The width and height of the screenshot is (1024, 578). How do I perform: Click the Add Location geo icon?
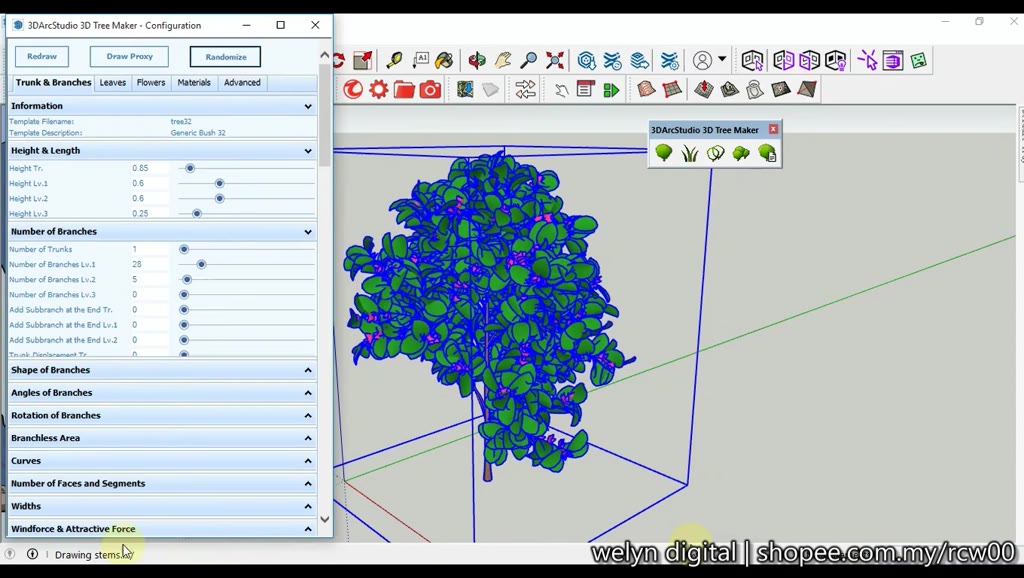coord(465,89)
